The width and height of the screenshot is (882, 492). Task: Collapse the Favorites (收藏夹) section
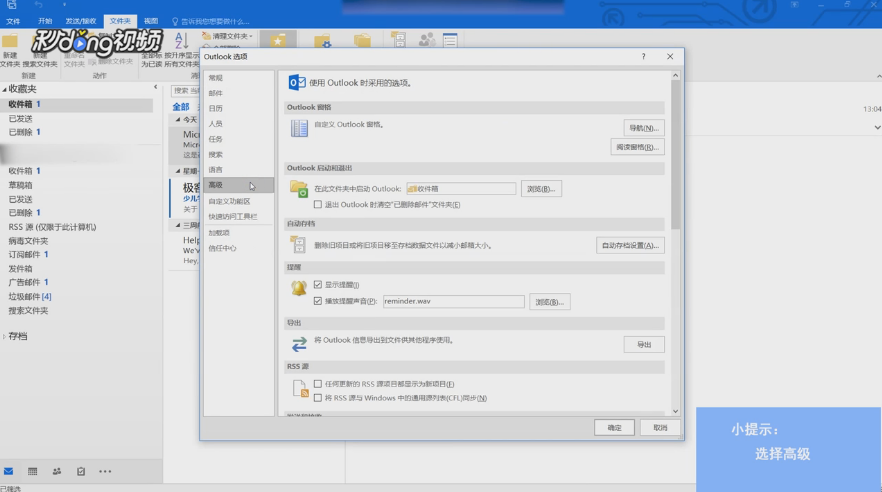pos(4,89)
